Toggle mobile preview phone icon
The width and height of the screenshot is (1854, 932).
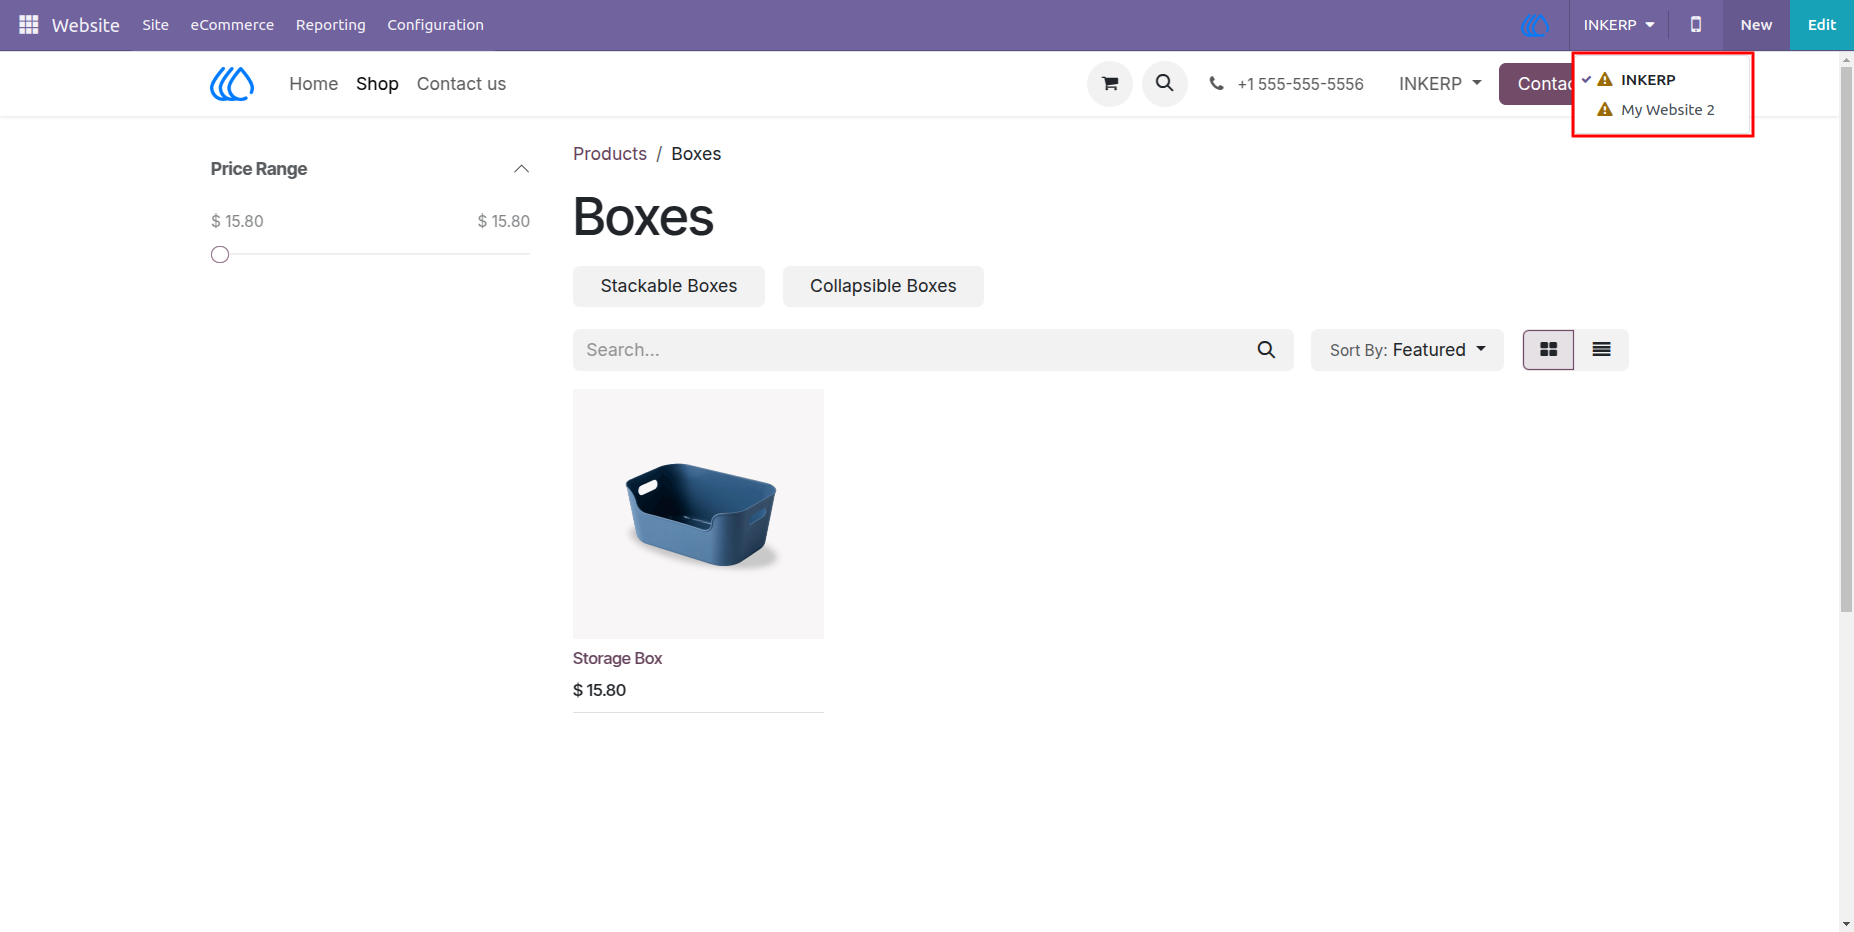[x=1696, y=24]
